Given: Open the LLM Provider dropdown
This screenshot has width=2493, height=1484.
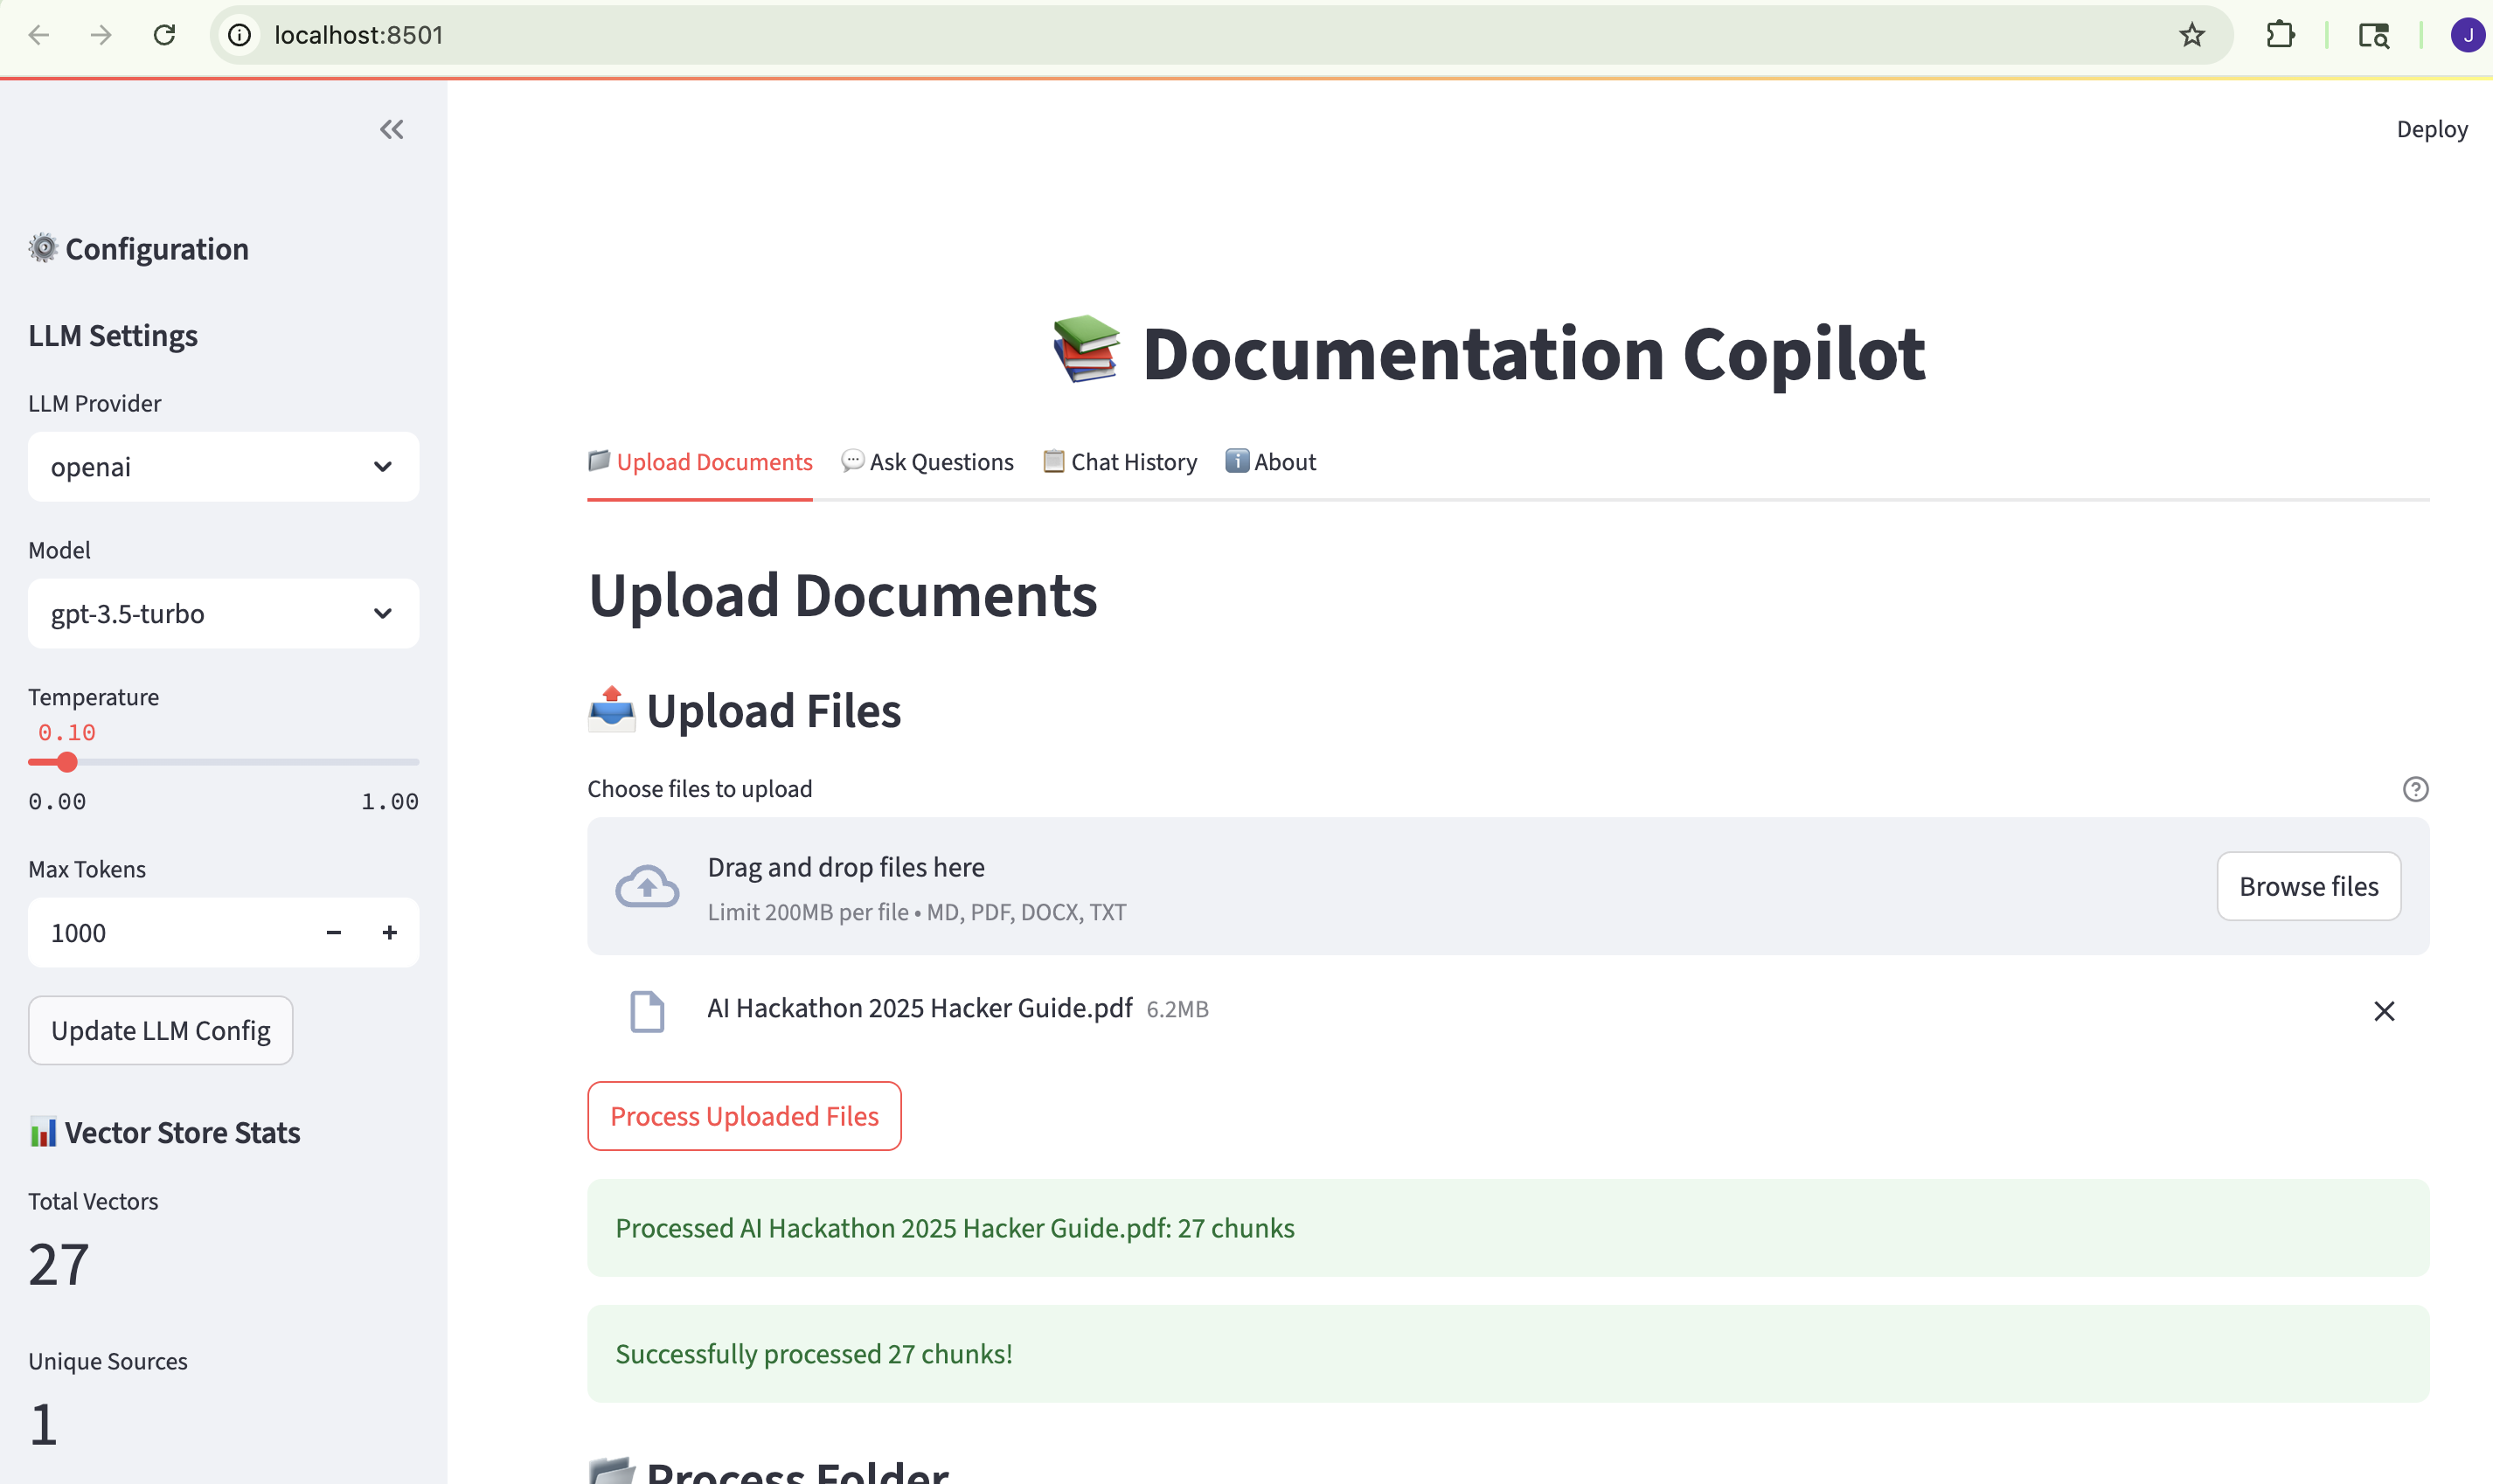Looking at the screenshot, I should [x=223, y=467].
